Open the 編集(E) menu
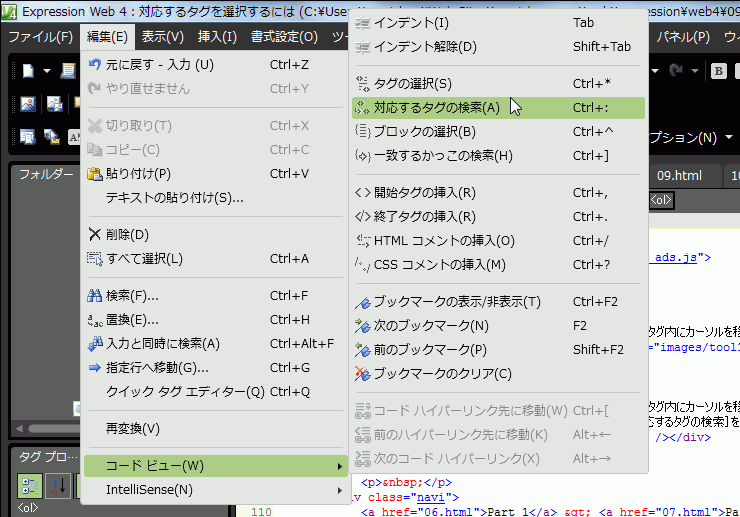 tap(107, 37)
